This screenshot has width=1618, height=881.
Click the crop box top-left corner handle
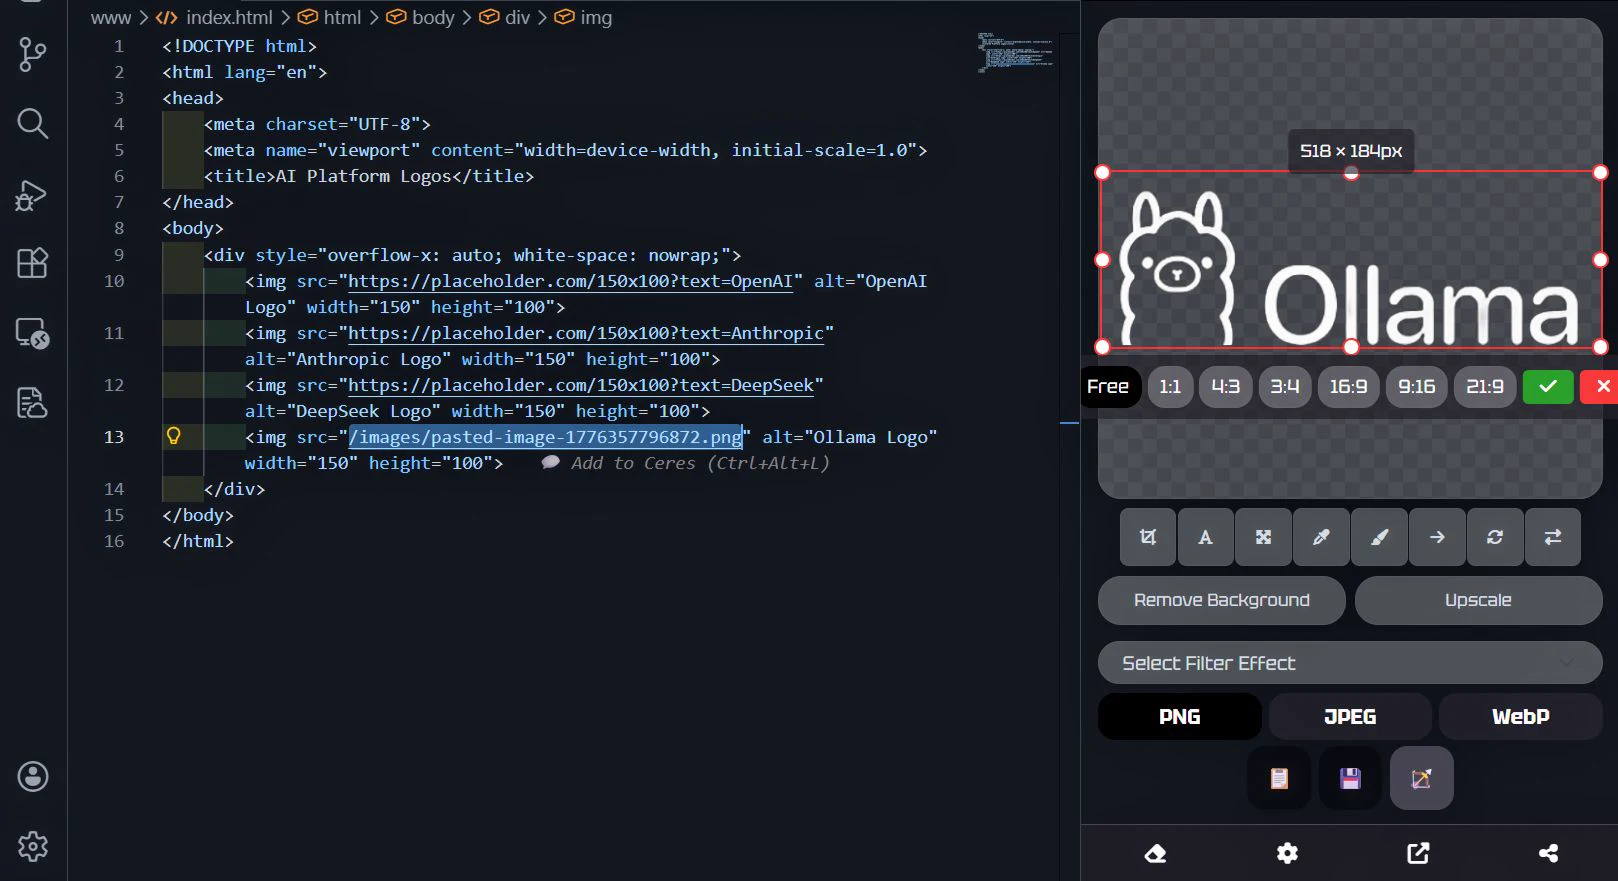1103,172
